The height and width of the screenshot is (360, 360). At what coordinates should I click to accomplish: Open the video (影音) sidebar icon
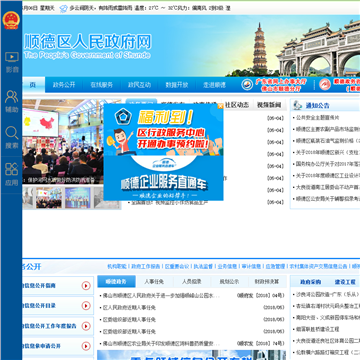[12, 57]
